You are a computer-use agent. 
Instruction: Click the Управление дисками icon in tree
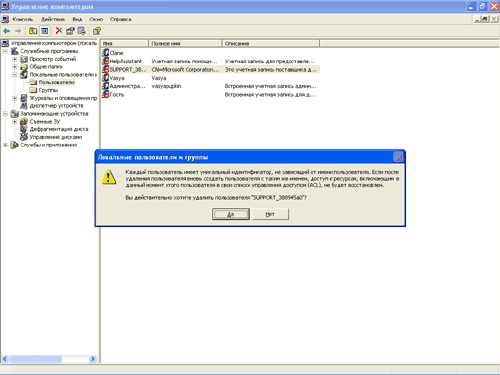click(24, 137)
